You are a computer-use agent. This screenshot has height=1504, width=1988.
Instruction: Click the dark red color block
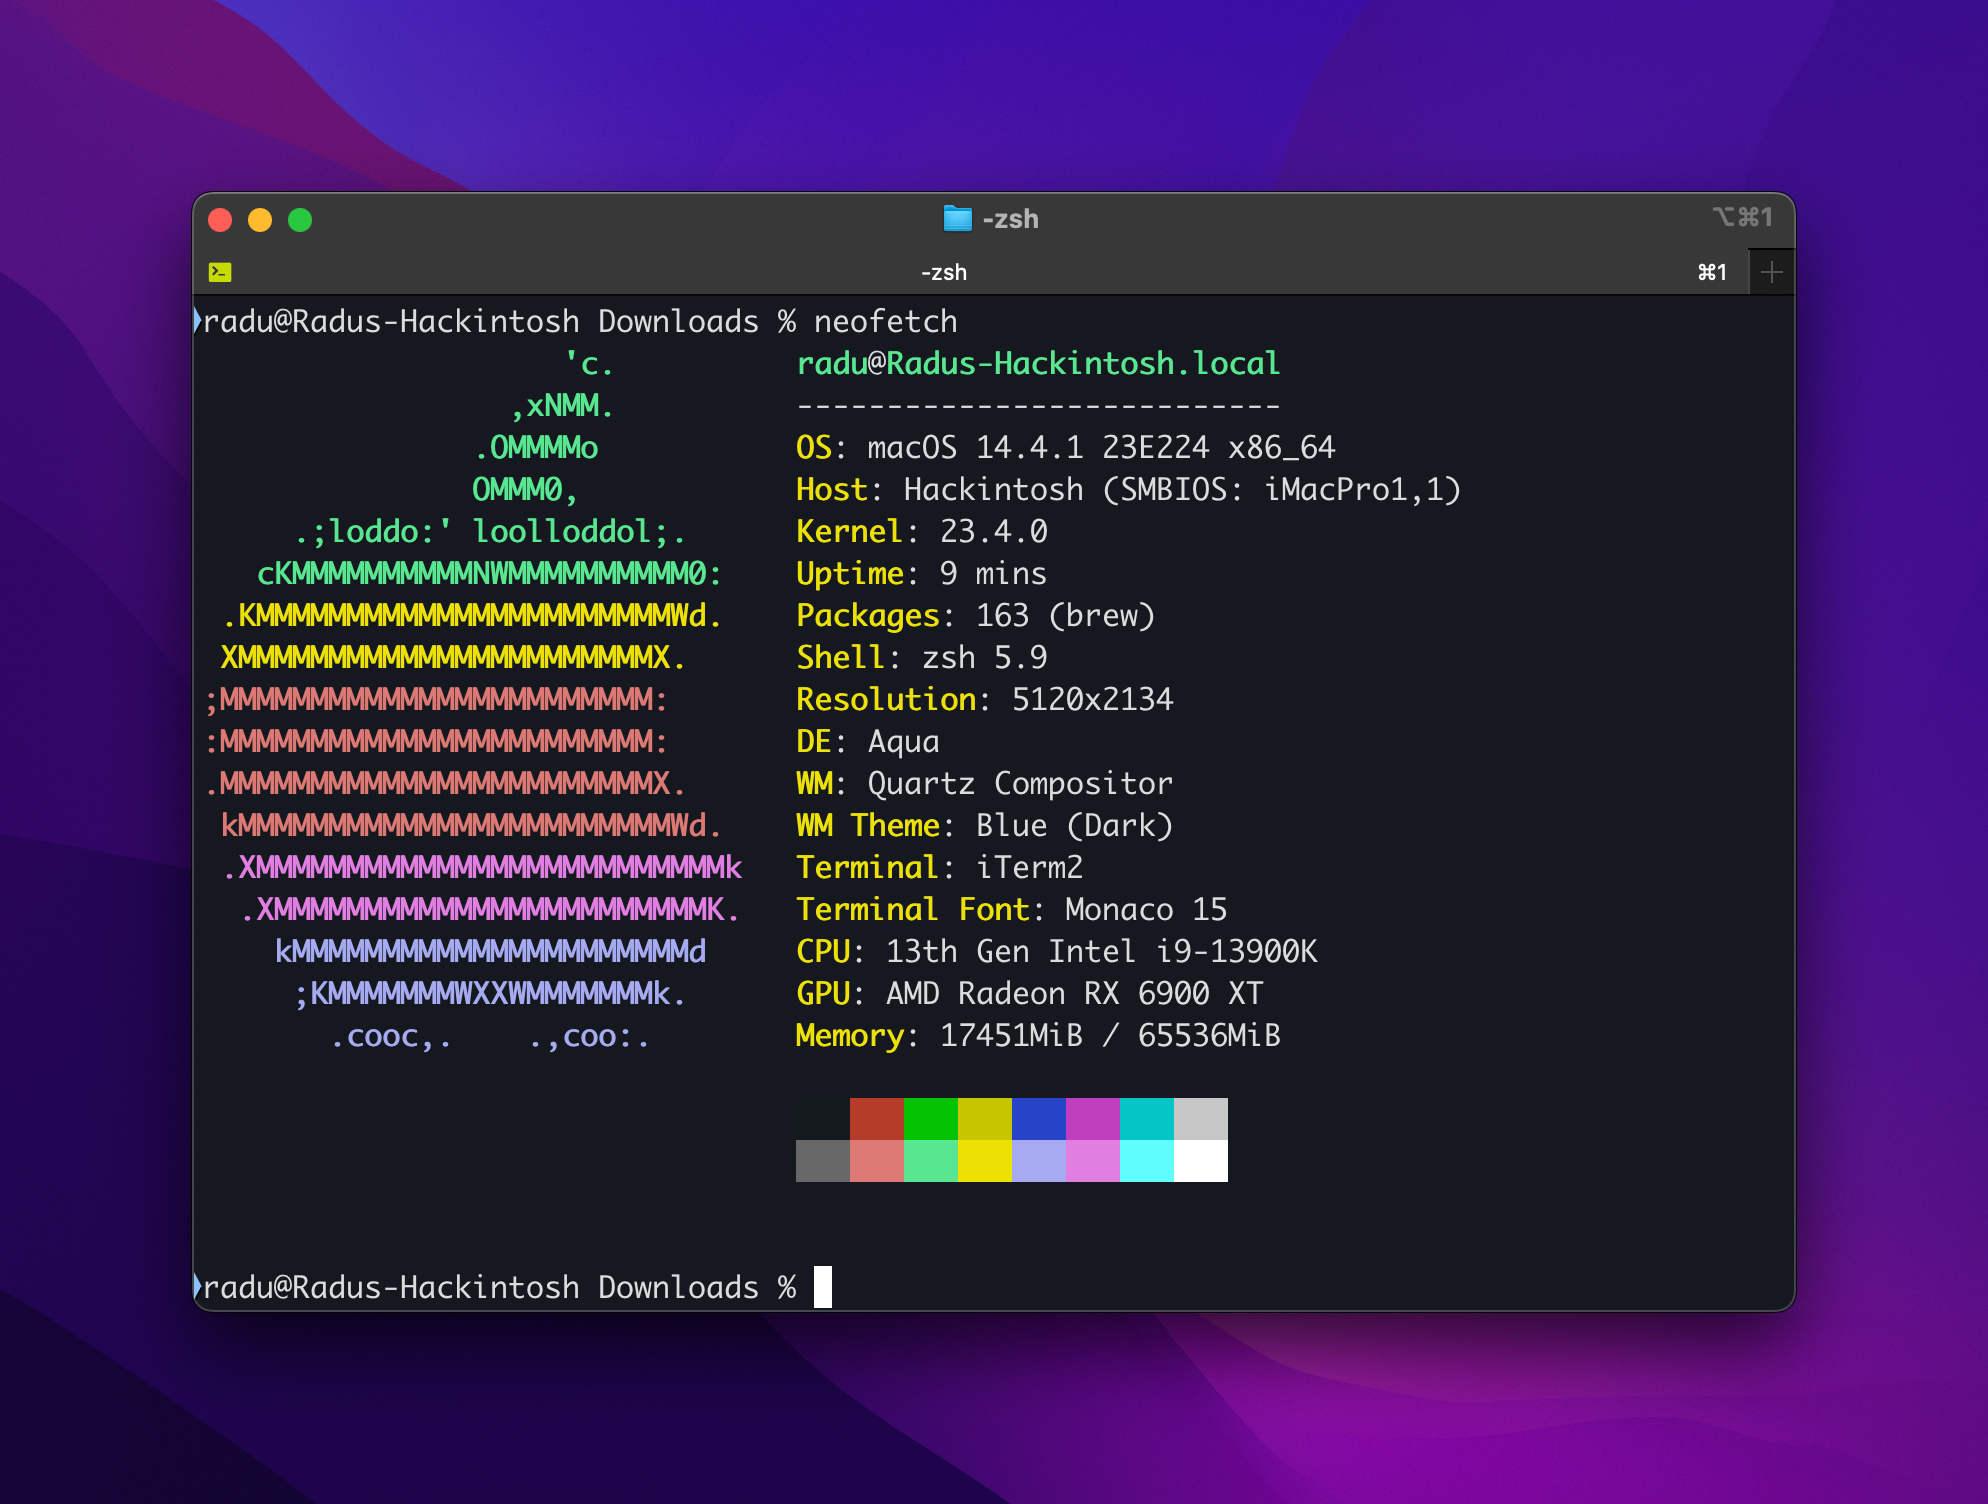(876, 1118)
